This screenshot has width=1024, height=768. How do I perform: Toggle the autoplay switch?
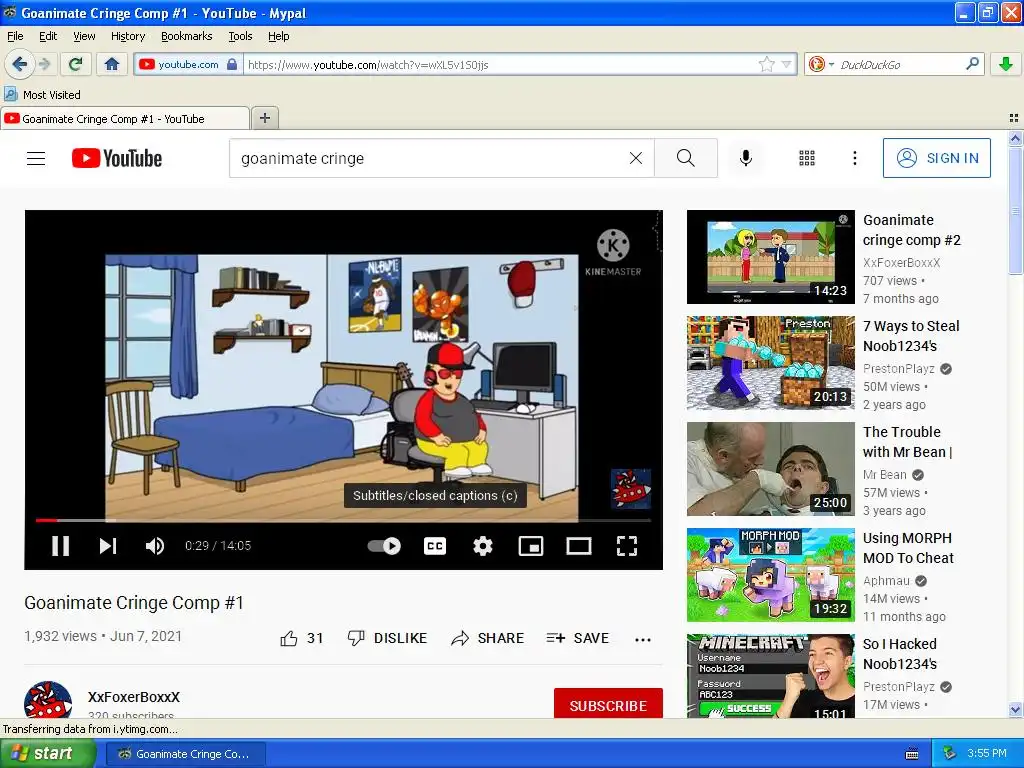coord(384,545)
